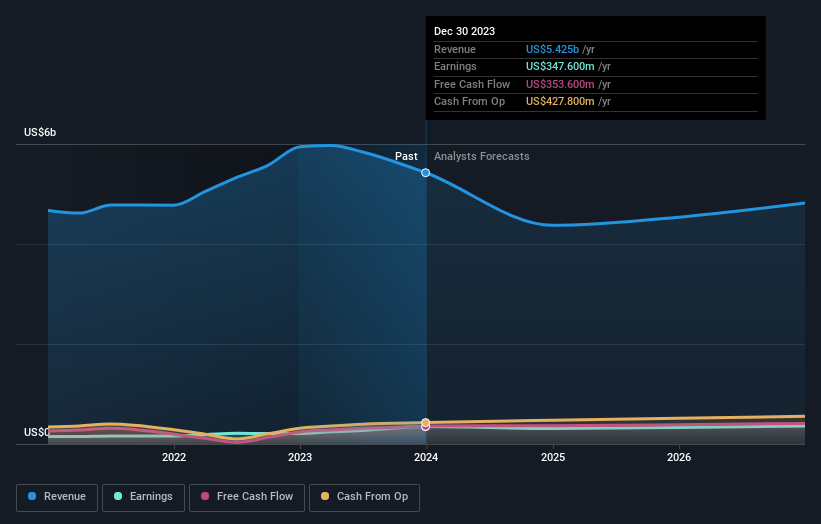Click the US$353.600m free cash flow value
The width and height of the screenshot is (821, 524).
coord(560,84)
